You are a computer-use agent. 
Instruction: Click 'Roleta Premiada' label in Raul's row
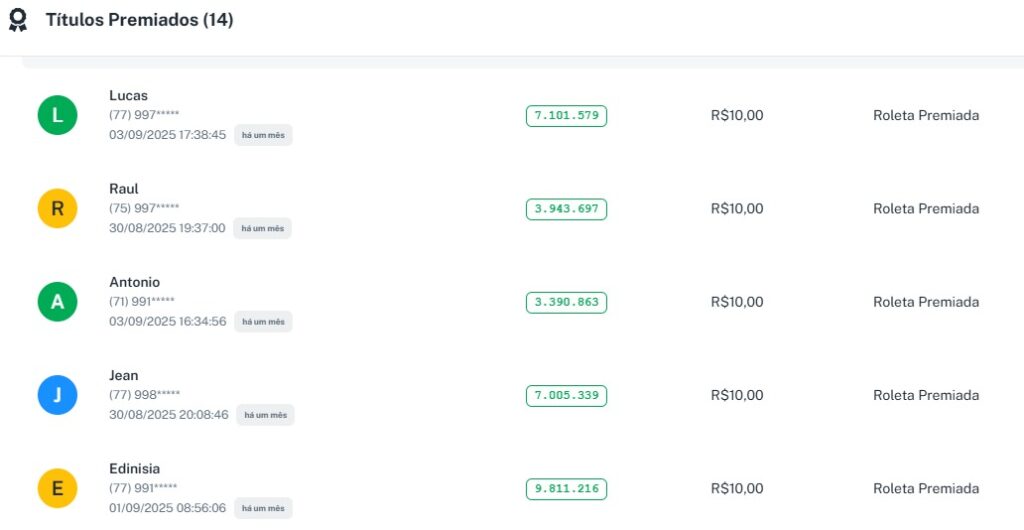(x=925, y=209)
